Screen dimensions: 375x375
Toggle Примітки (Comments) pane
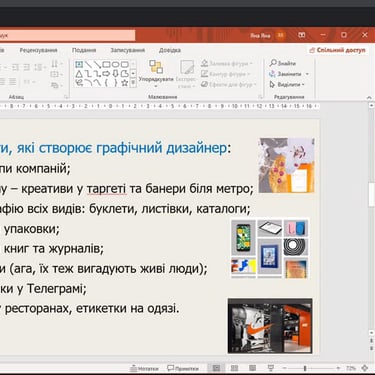pyautogui.click(x=183, y=368)
